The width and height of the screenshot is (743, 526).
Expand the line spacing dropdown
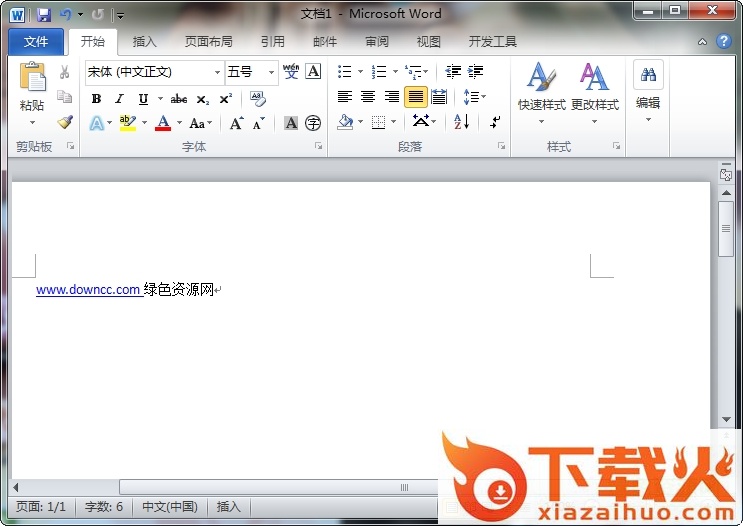coord(483,97)
